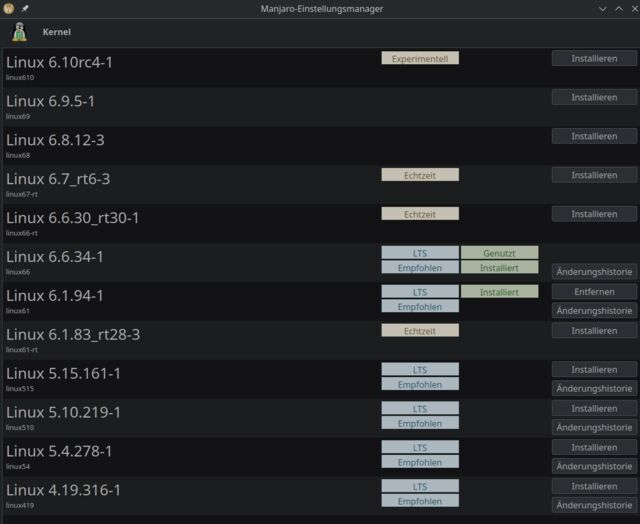Click Entfernen to remove Linux 6.1.94-1
The image size is (640, 524).
click(594, 292)
